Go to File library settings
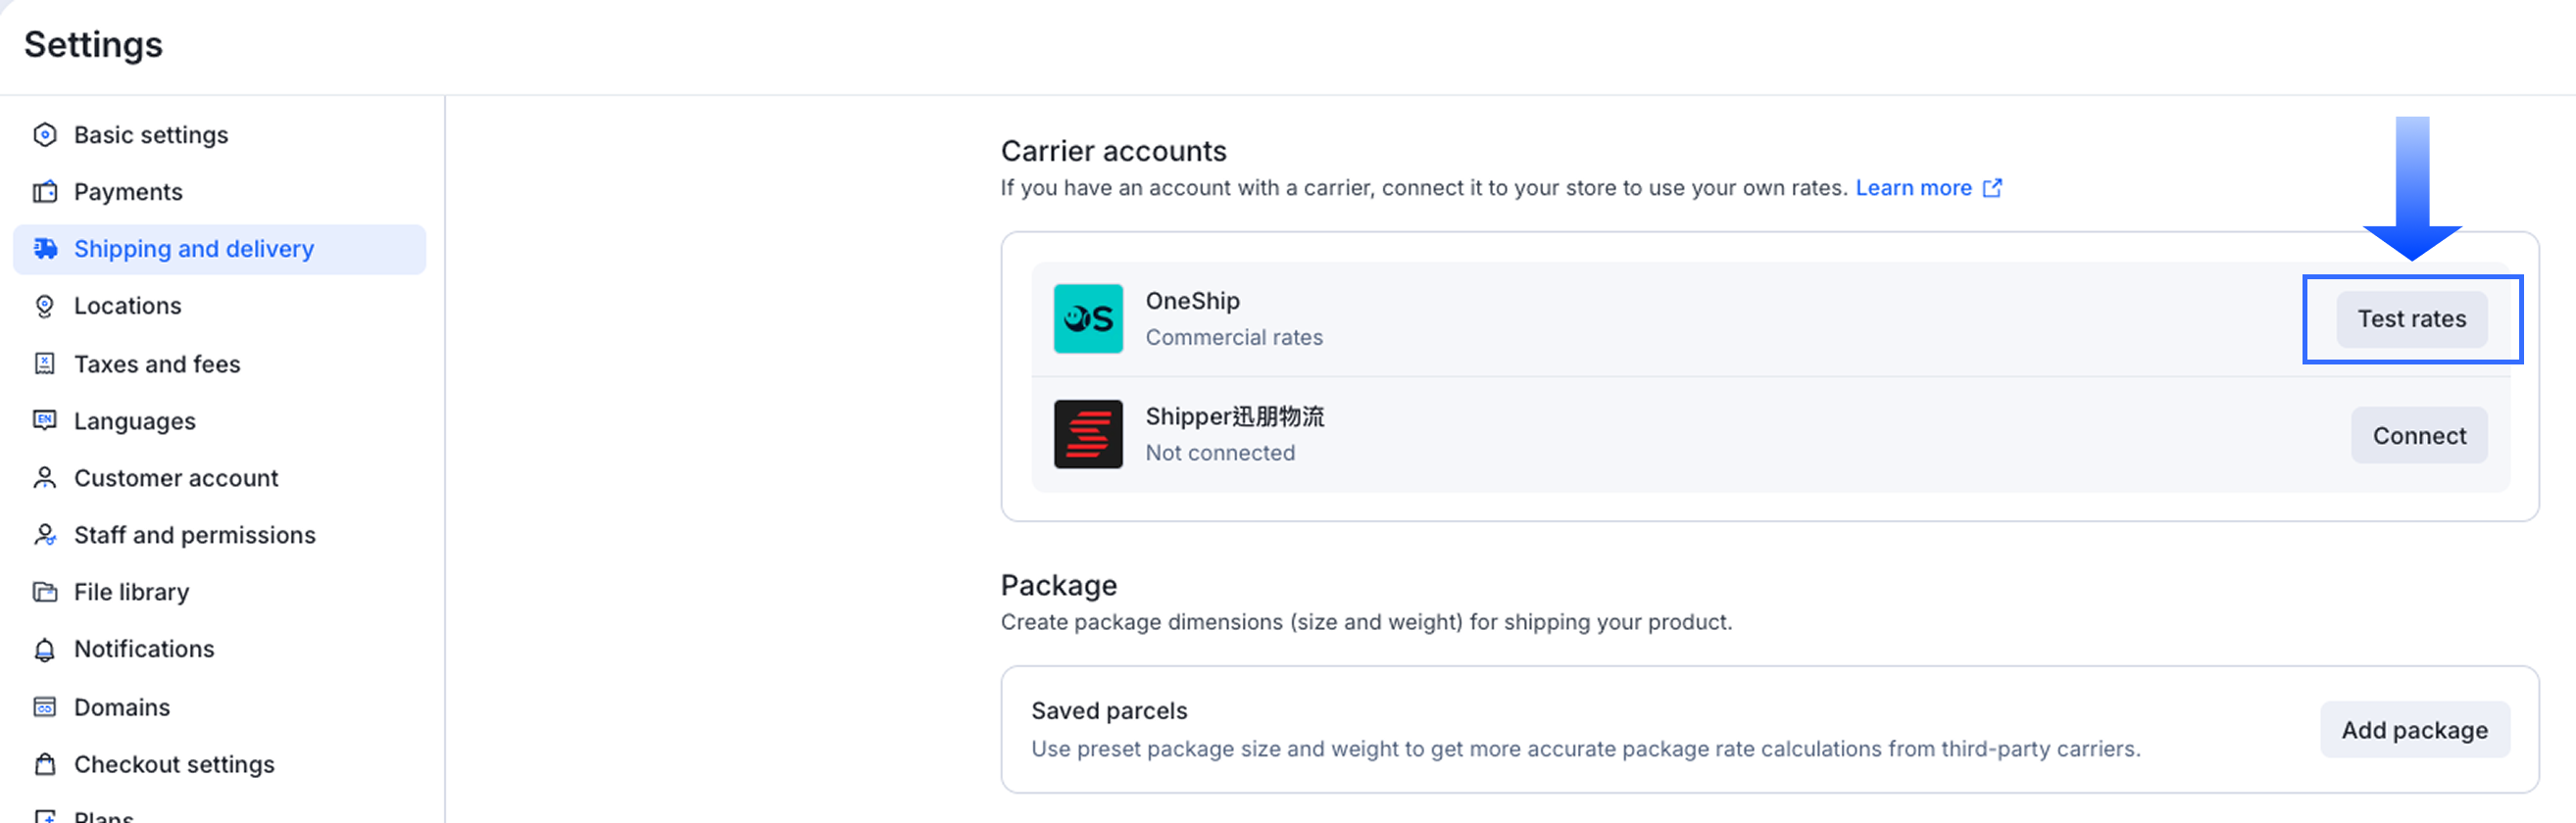 pyautogui.click(x=131, y=592)
